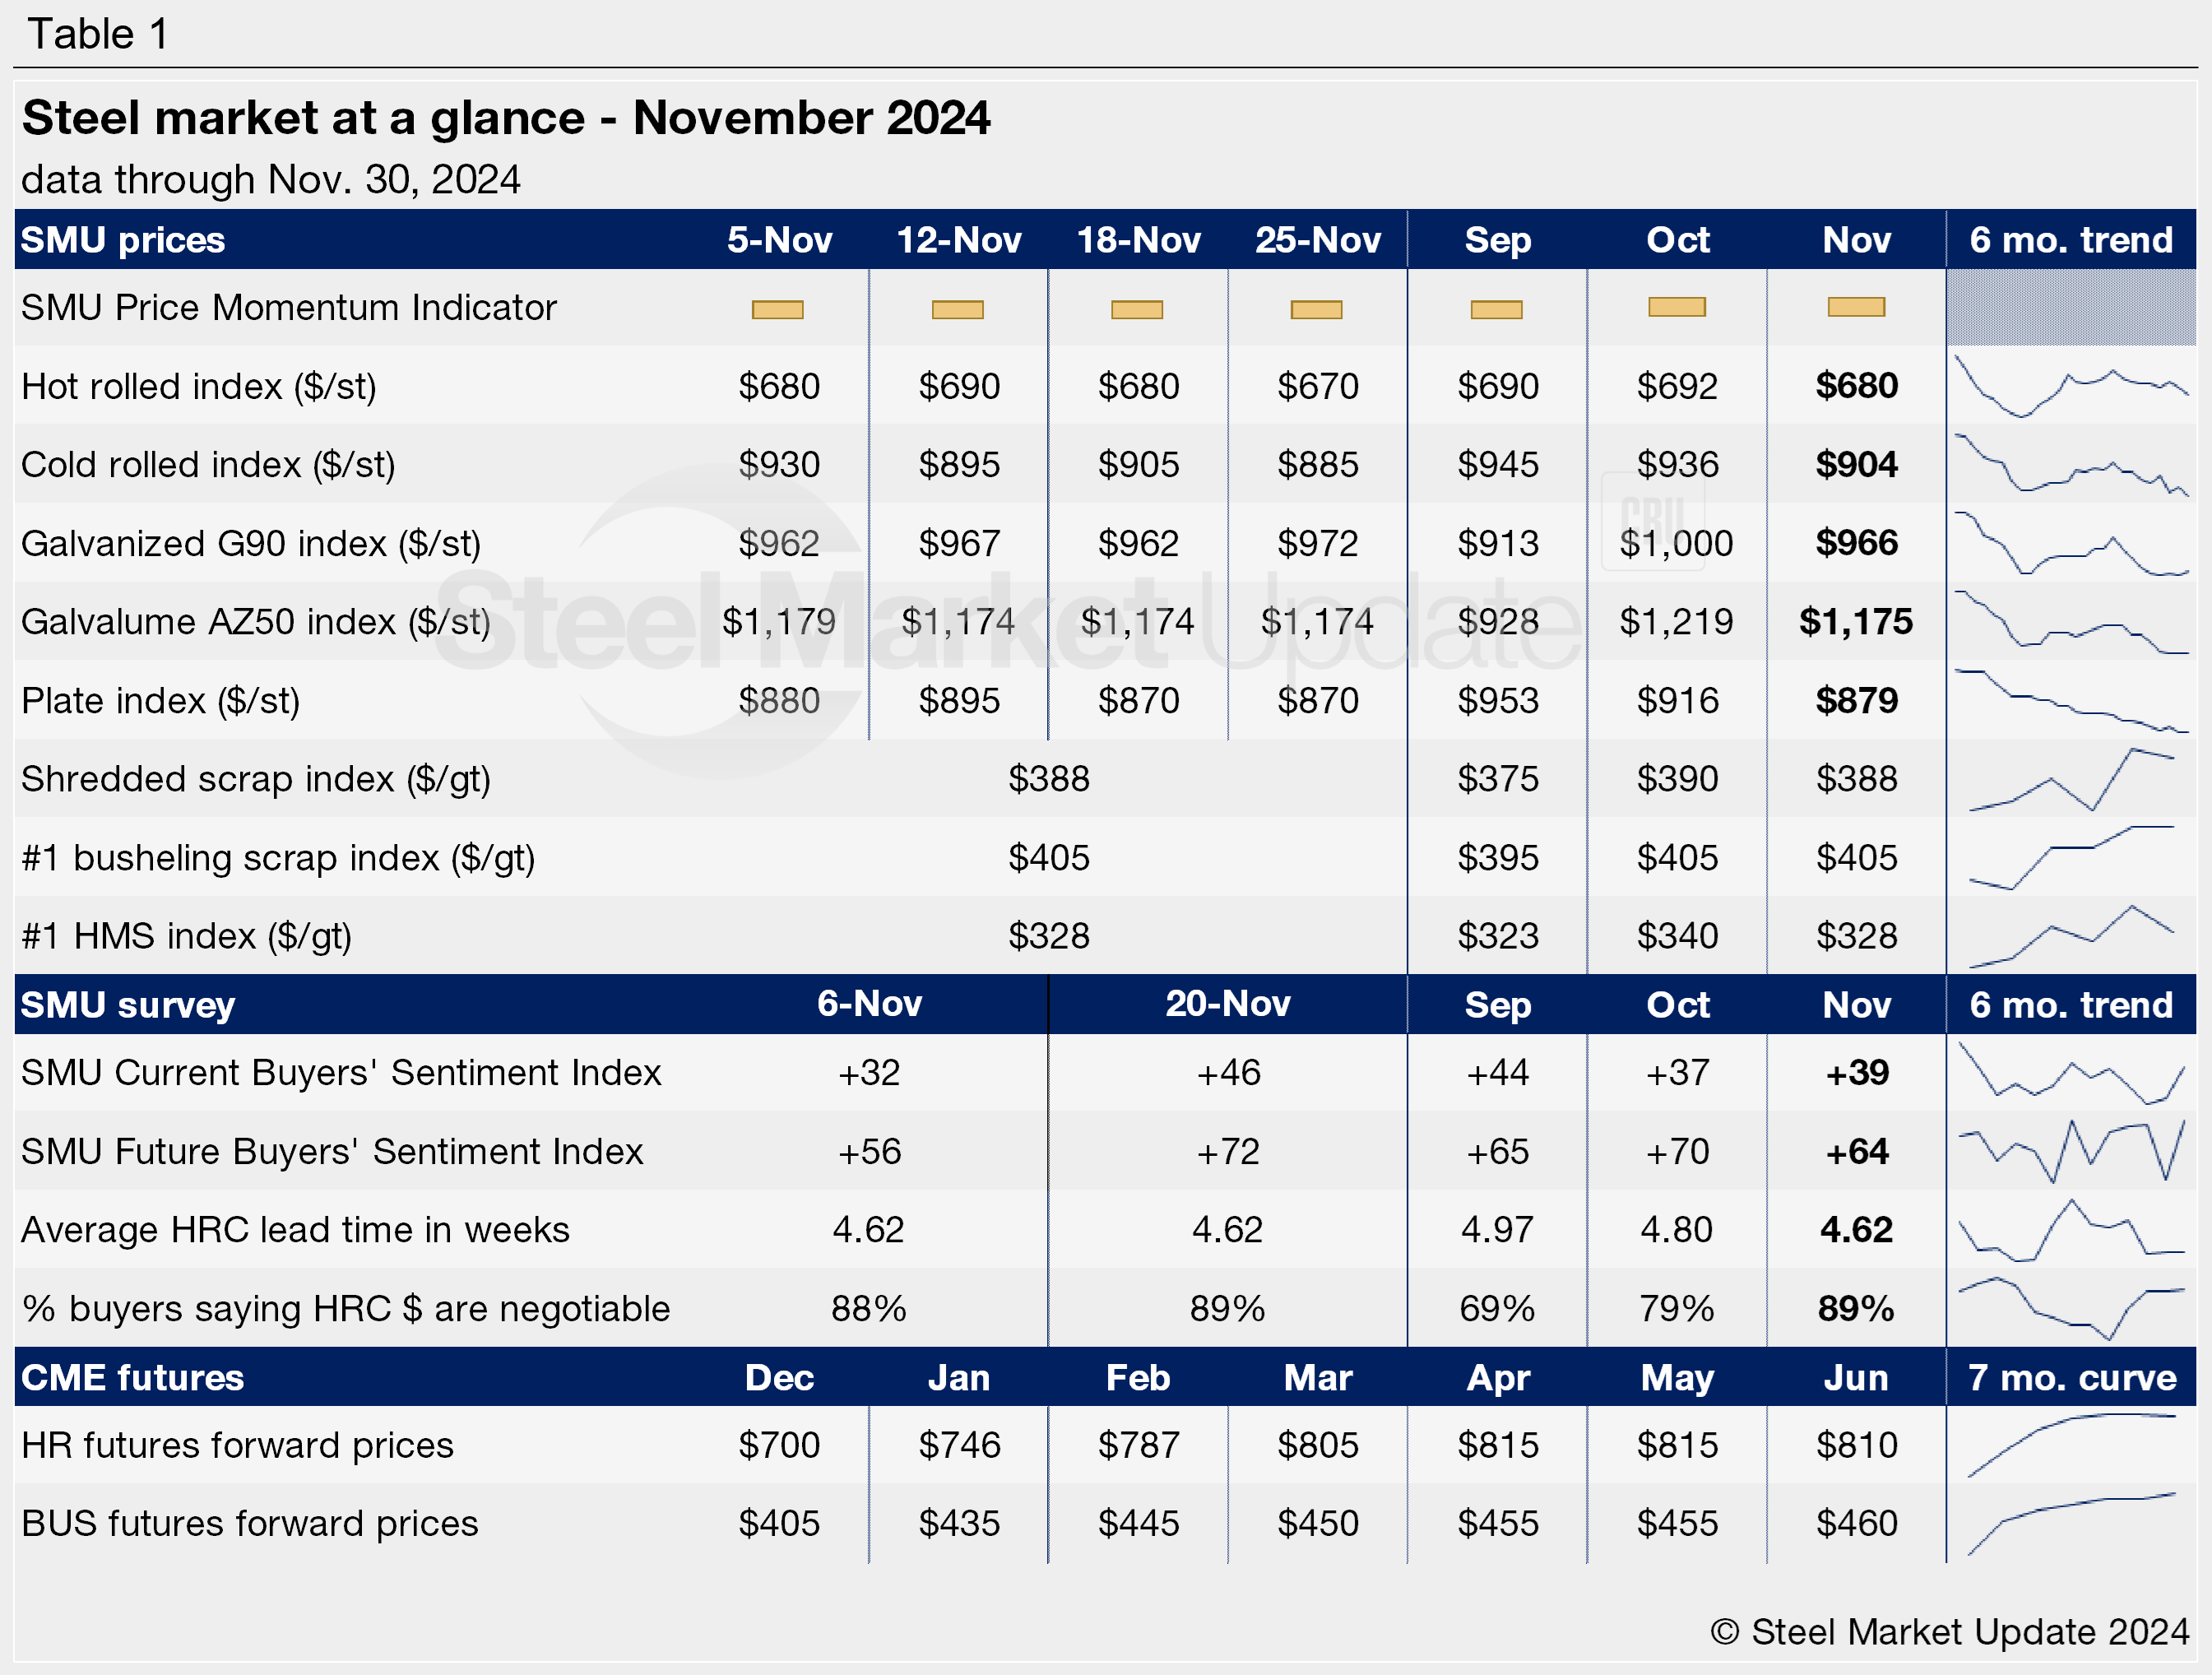Click the 20-Nov survey column header

pos(1227,1004)
